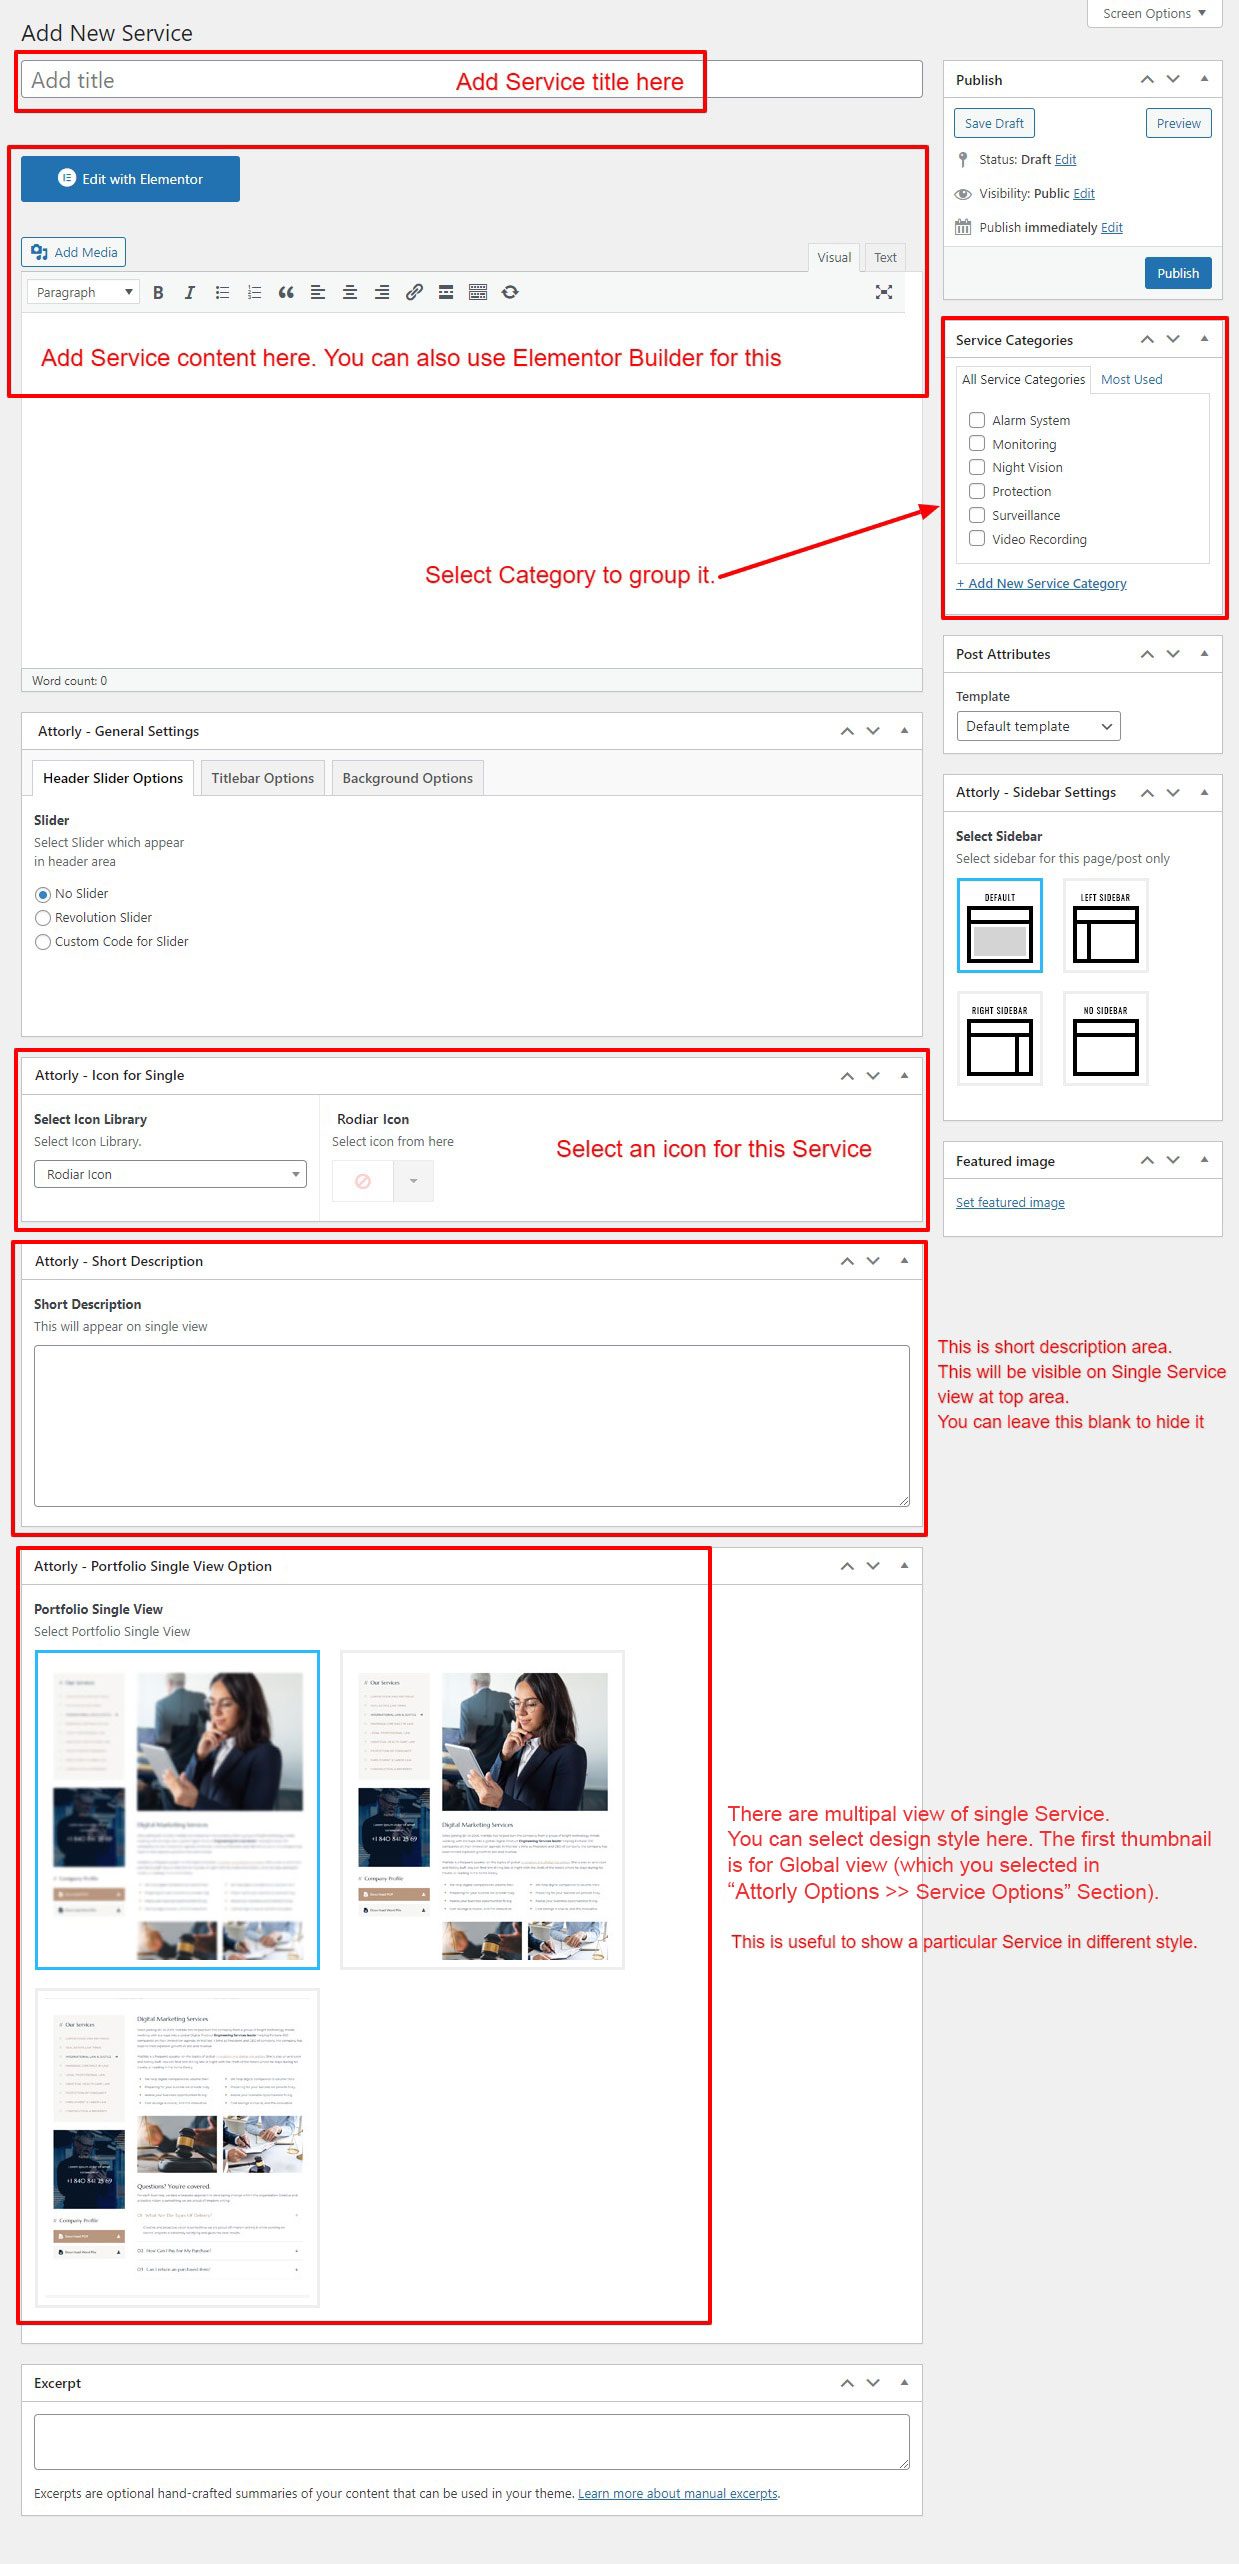Image resolution: width=1239 pixels, height=2564 pixels.
Task: Expand the Screen Options panel
Action: point(1153,14)
